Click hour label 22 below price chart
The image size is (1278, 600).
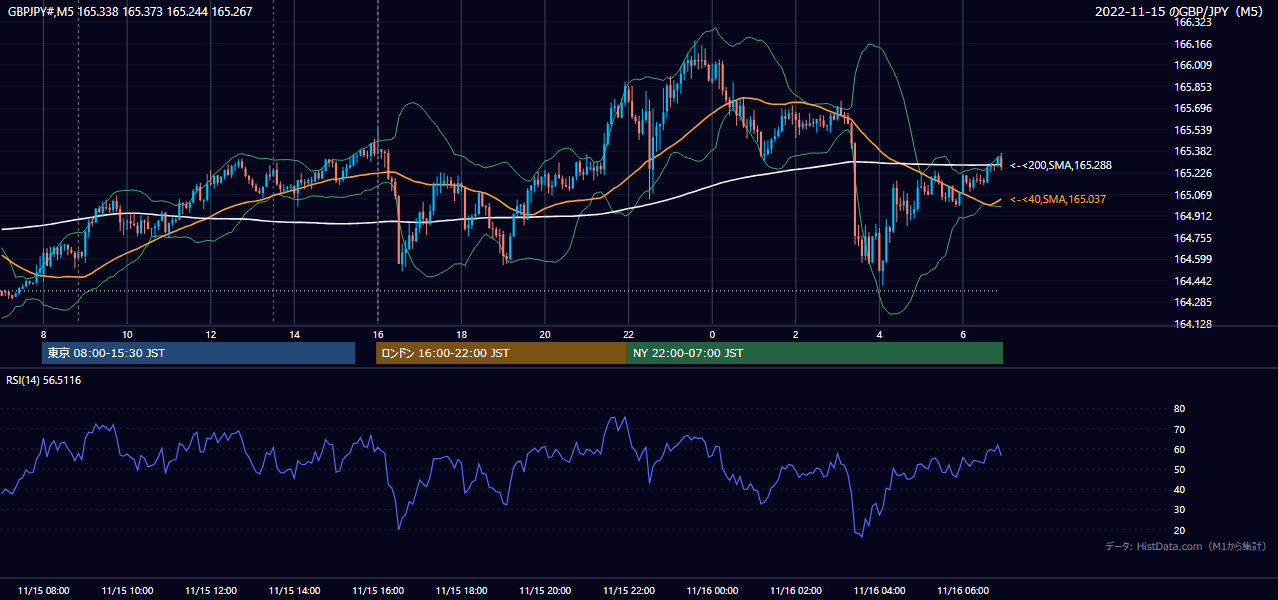628,334
